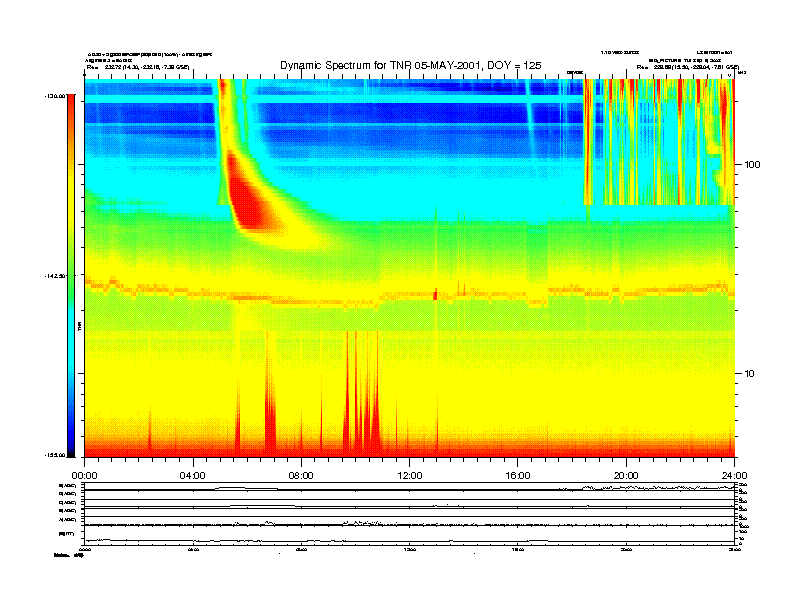Click the "08:00" time axis label
The image size is (792, 612).
click(x=301, y=476)
